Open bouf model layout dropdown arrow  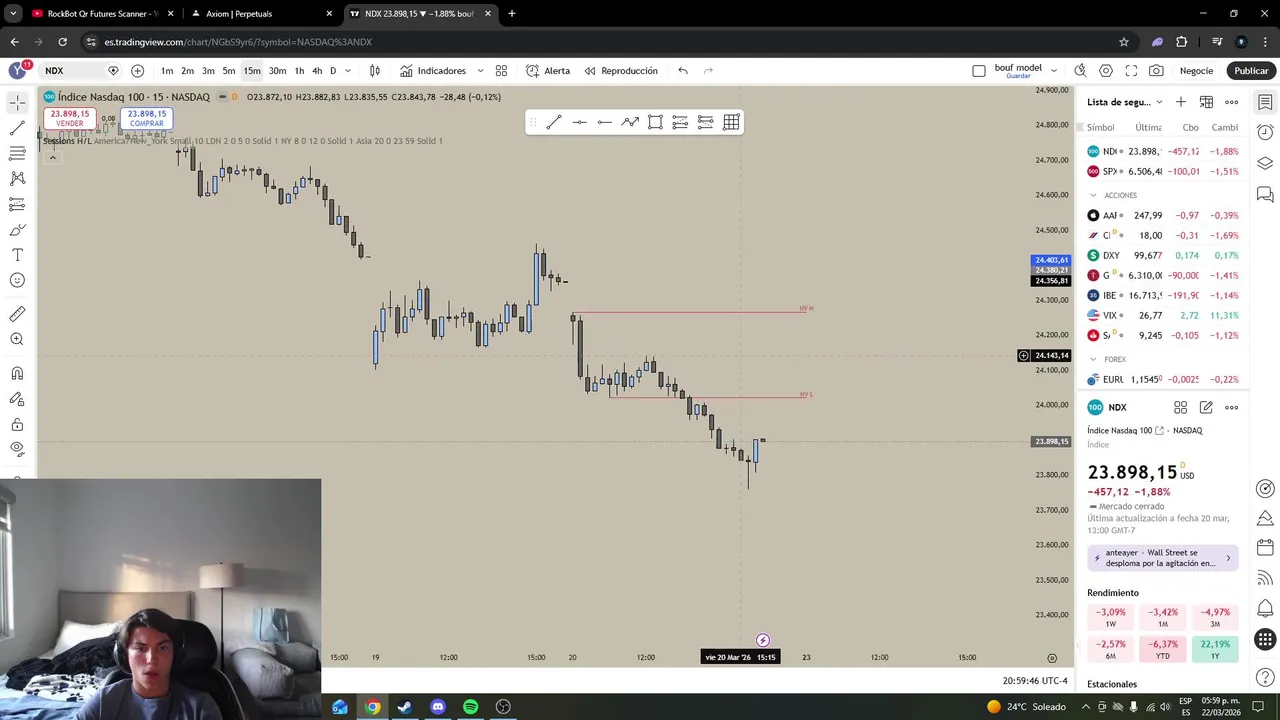[1054, 71]
